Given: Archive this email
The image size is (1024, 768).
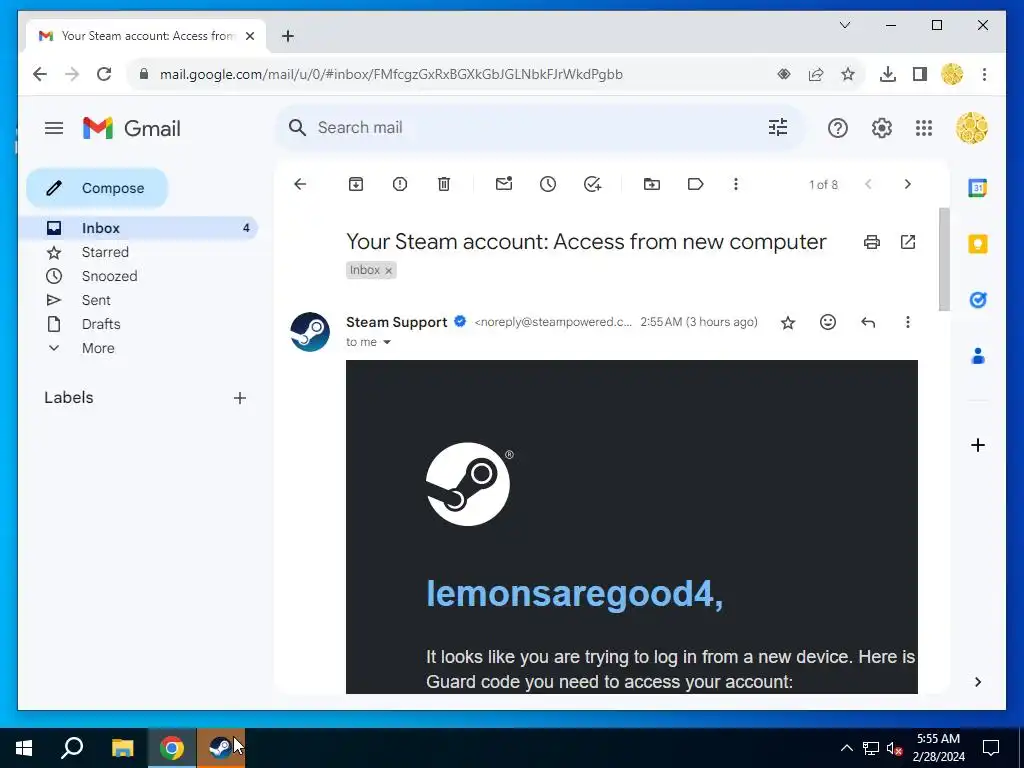Looking at the screenshot, I should (x=356, y=184).
